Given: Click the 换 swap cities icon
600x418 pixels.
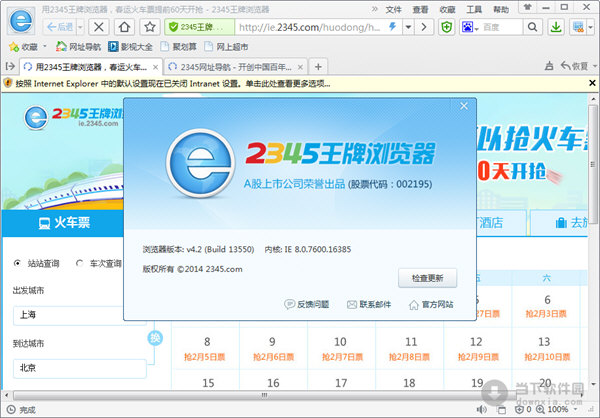Looking at the screenshot, I should pyautogui.click(x=155, y=338).
